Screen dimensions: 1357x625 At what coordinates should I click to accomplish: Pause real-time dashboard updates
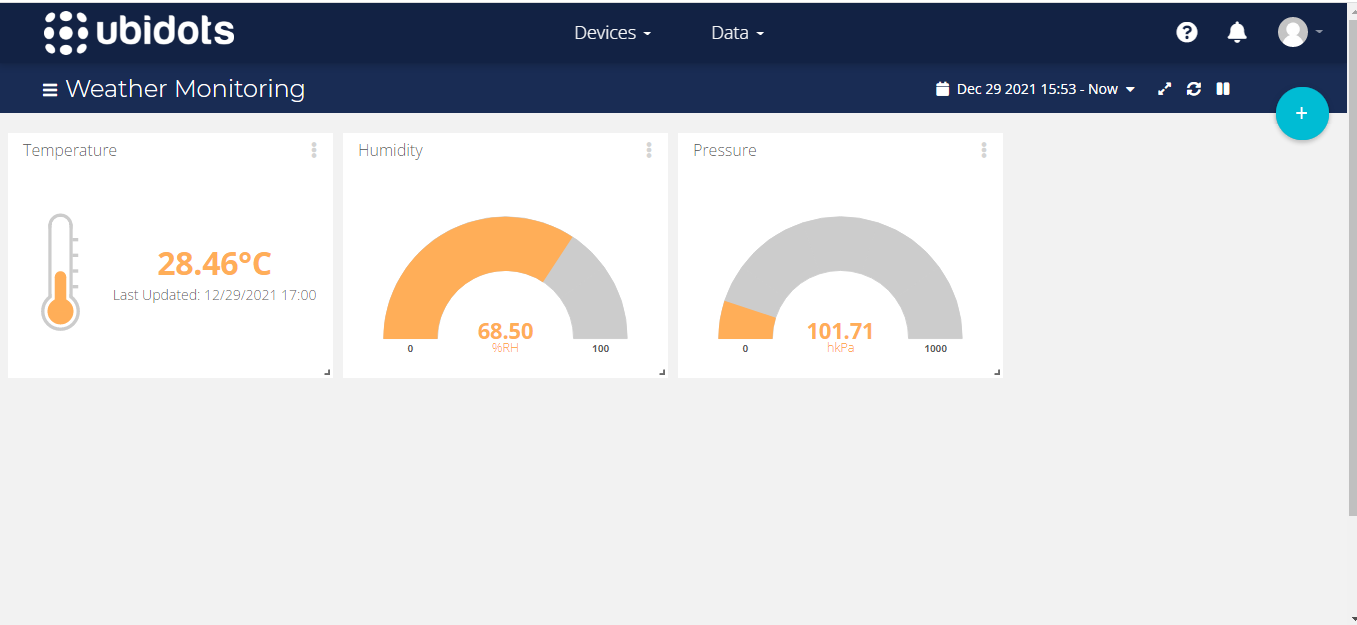(x=1222, y=89)
